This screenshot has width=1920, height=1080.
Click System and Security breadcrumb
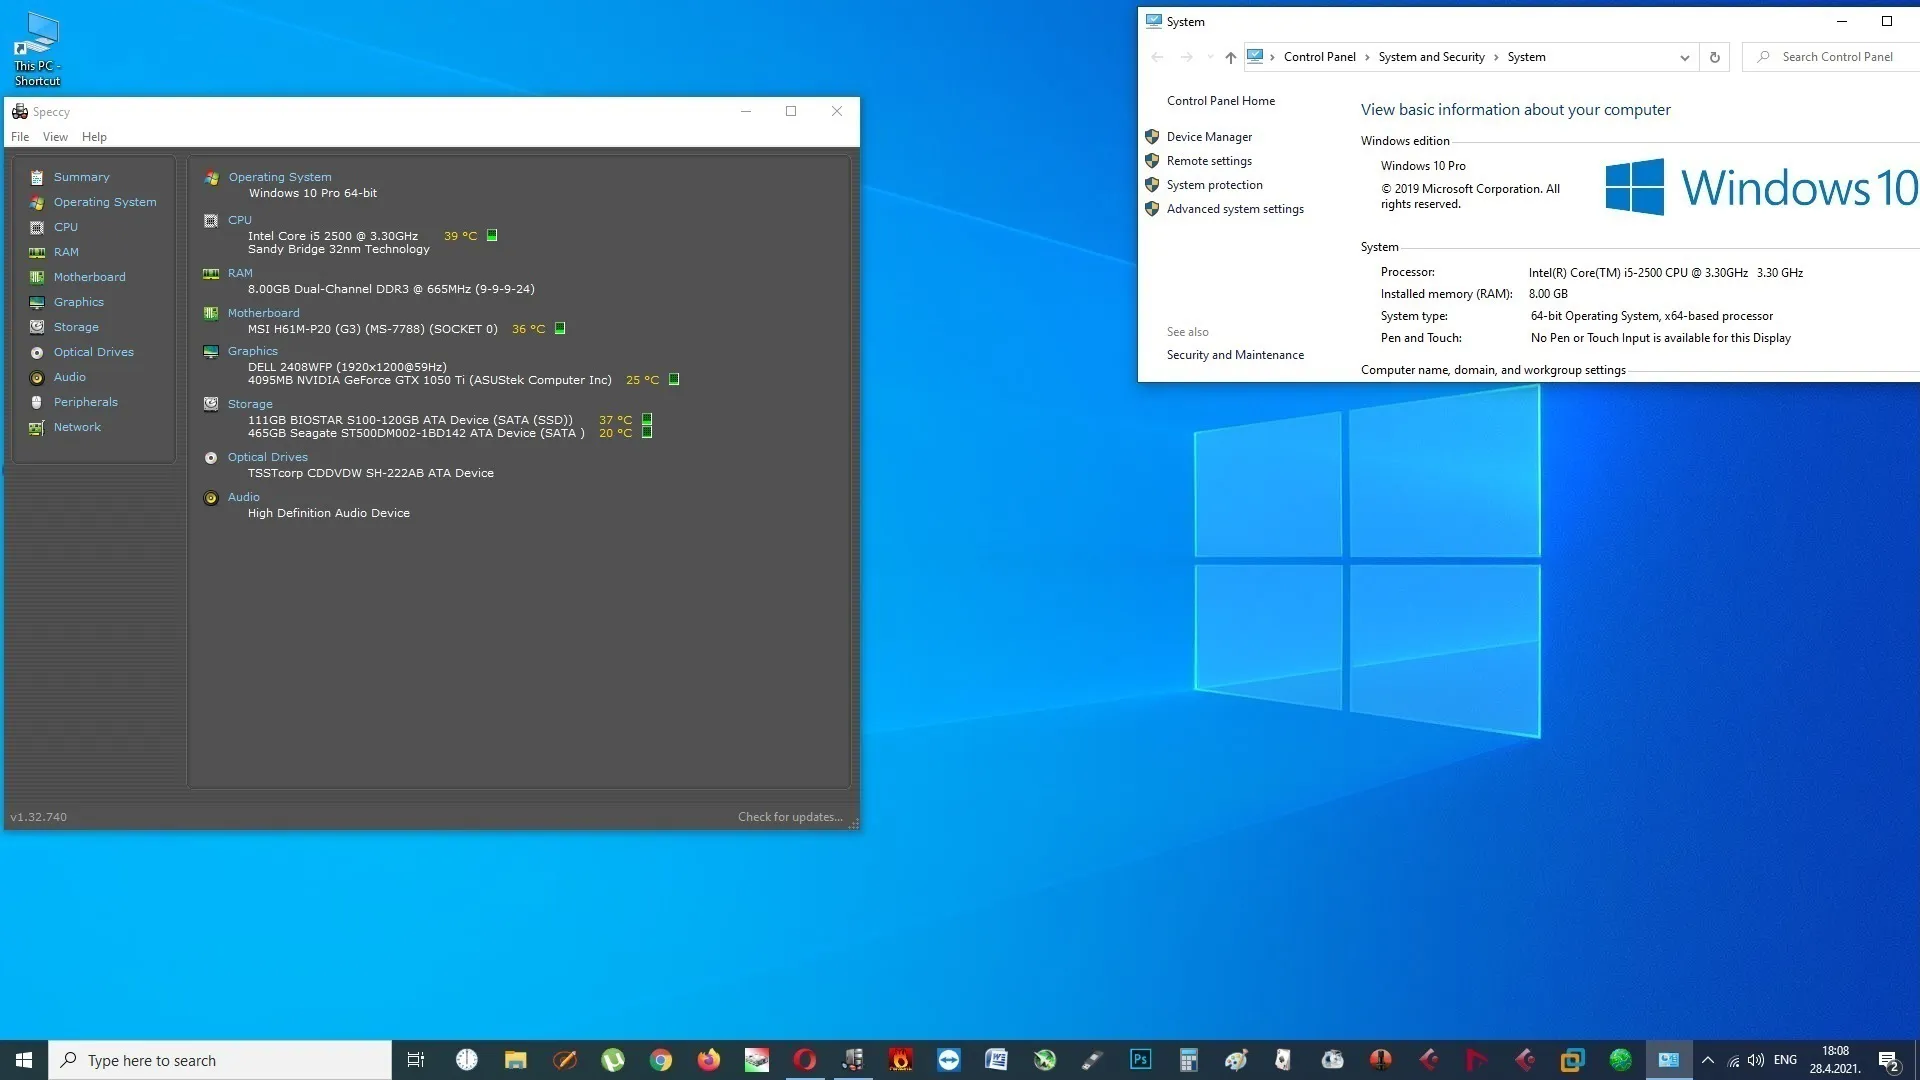[1431, 57]
